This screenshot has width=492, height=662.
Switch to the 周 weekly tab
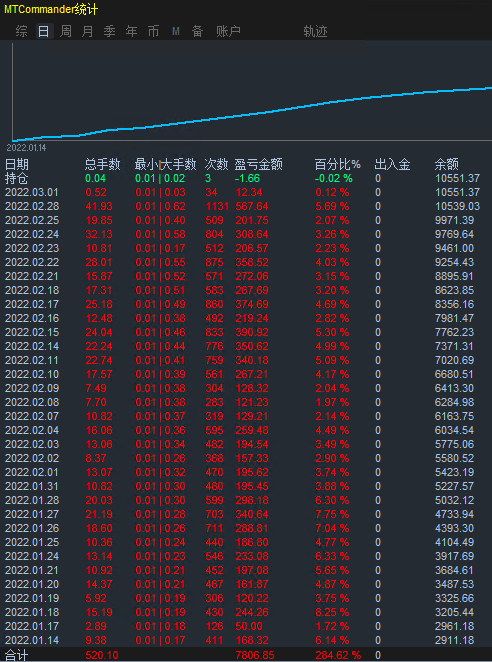pyautogui.click(x=65, y=31)
